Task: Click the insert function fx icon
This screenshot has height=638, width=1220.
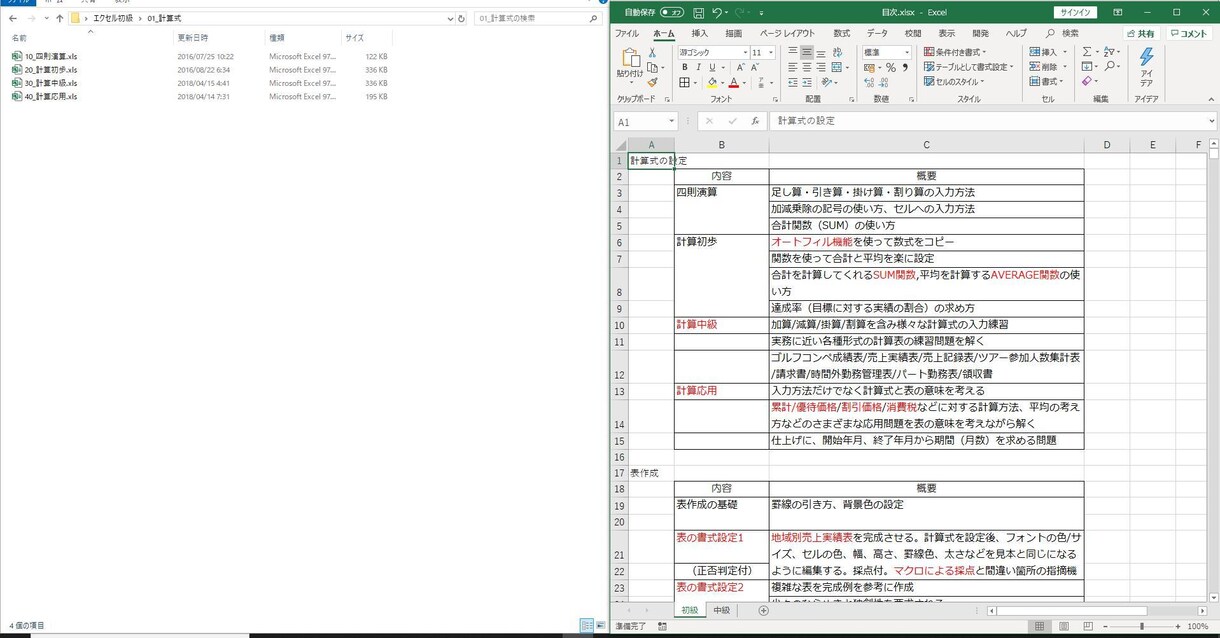Action: [x=755, y=121]
